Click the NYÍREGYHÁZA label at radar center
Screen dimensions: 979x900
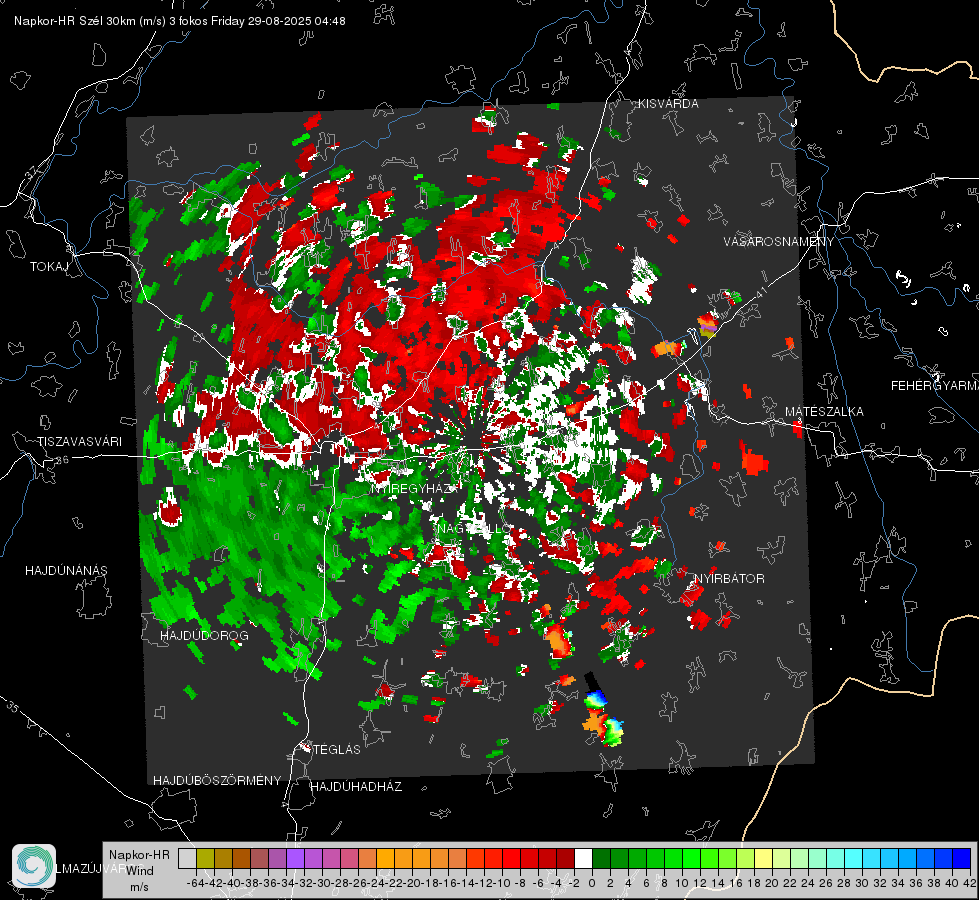click(417, 488)
